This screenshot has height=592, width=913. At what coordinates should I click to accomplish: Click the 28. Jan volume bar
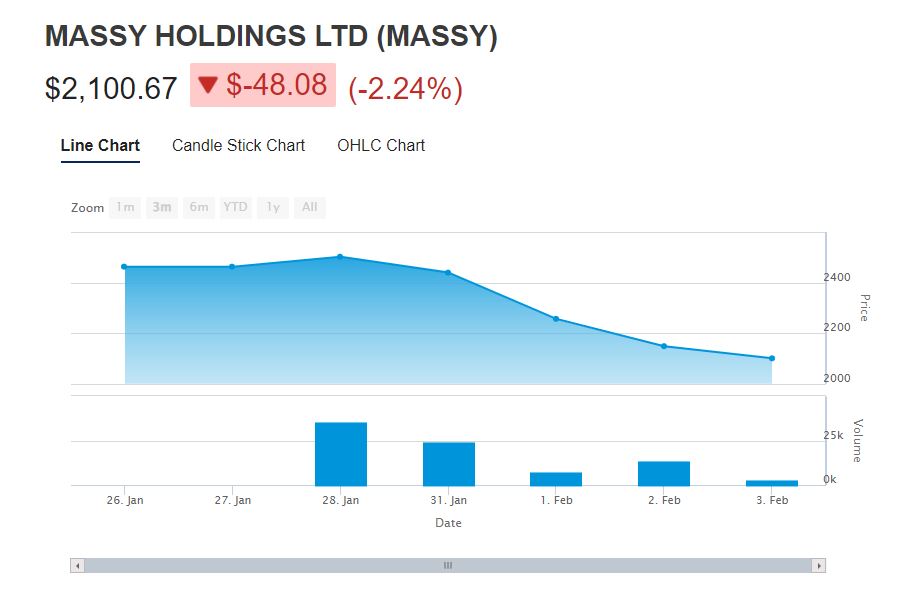[341, 454]
